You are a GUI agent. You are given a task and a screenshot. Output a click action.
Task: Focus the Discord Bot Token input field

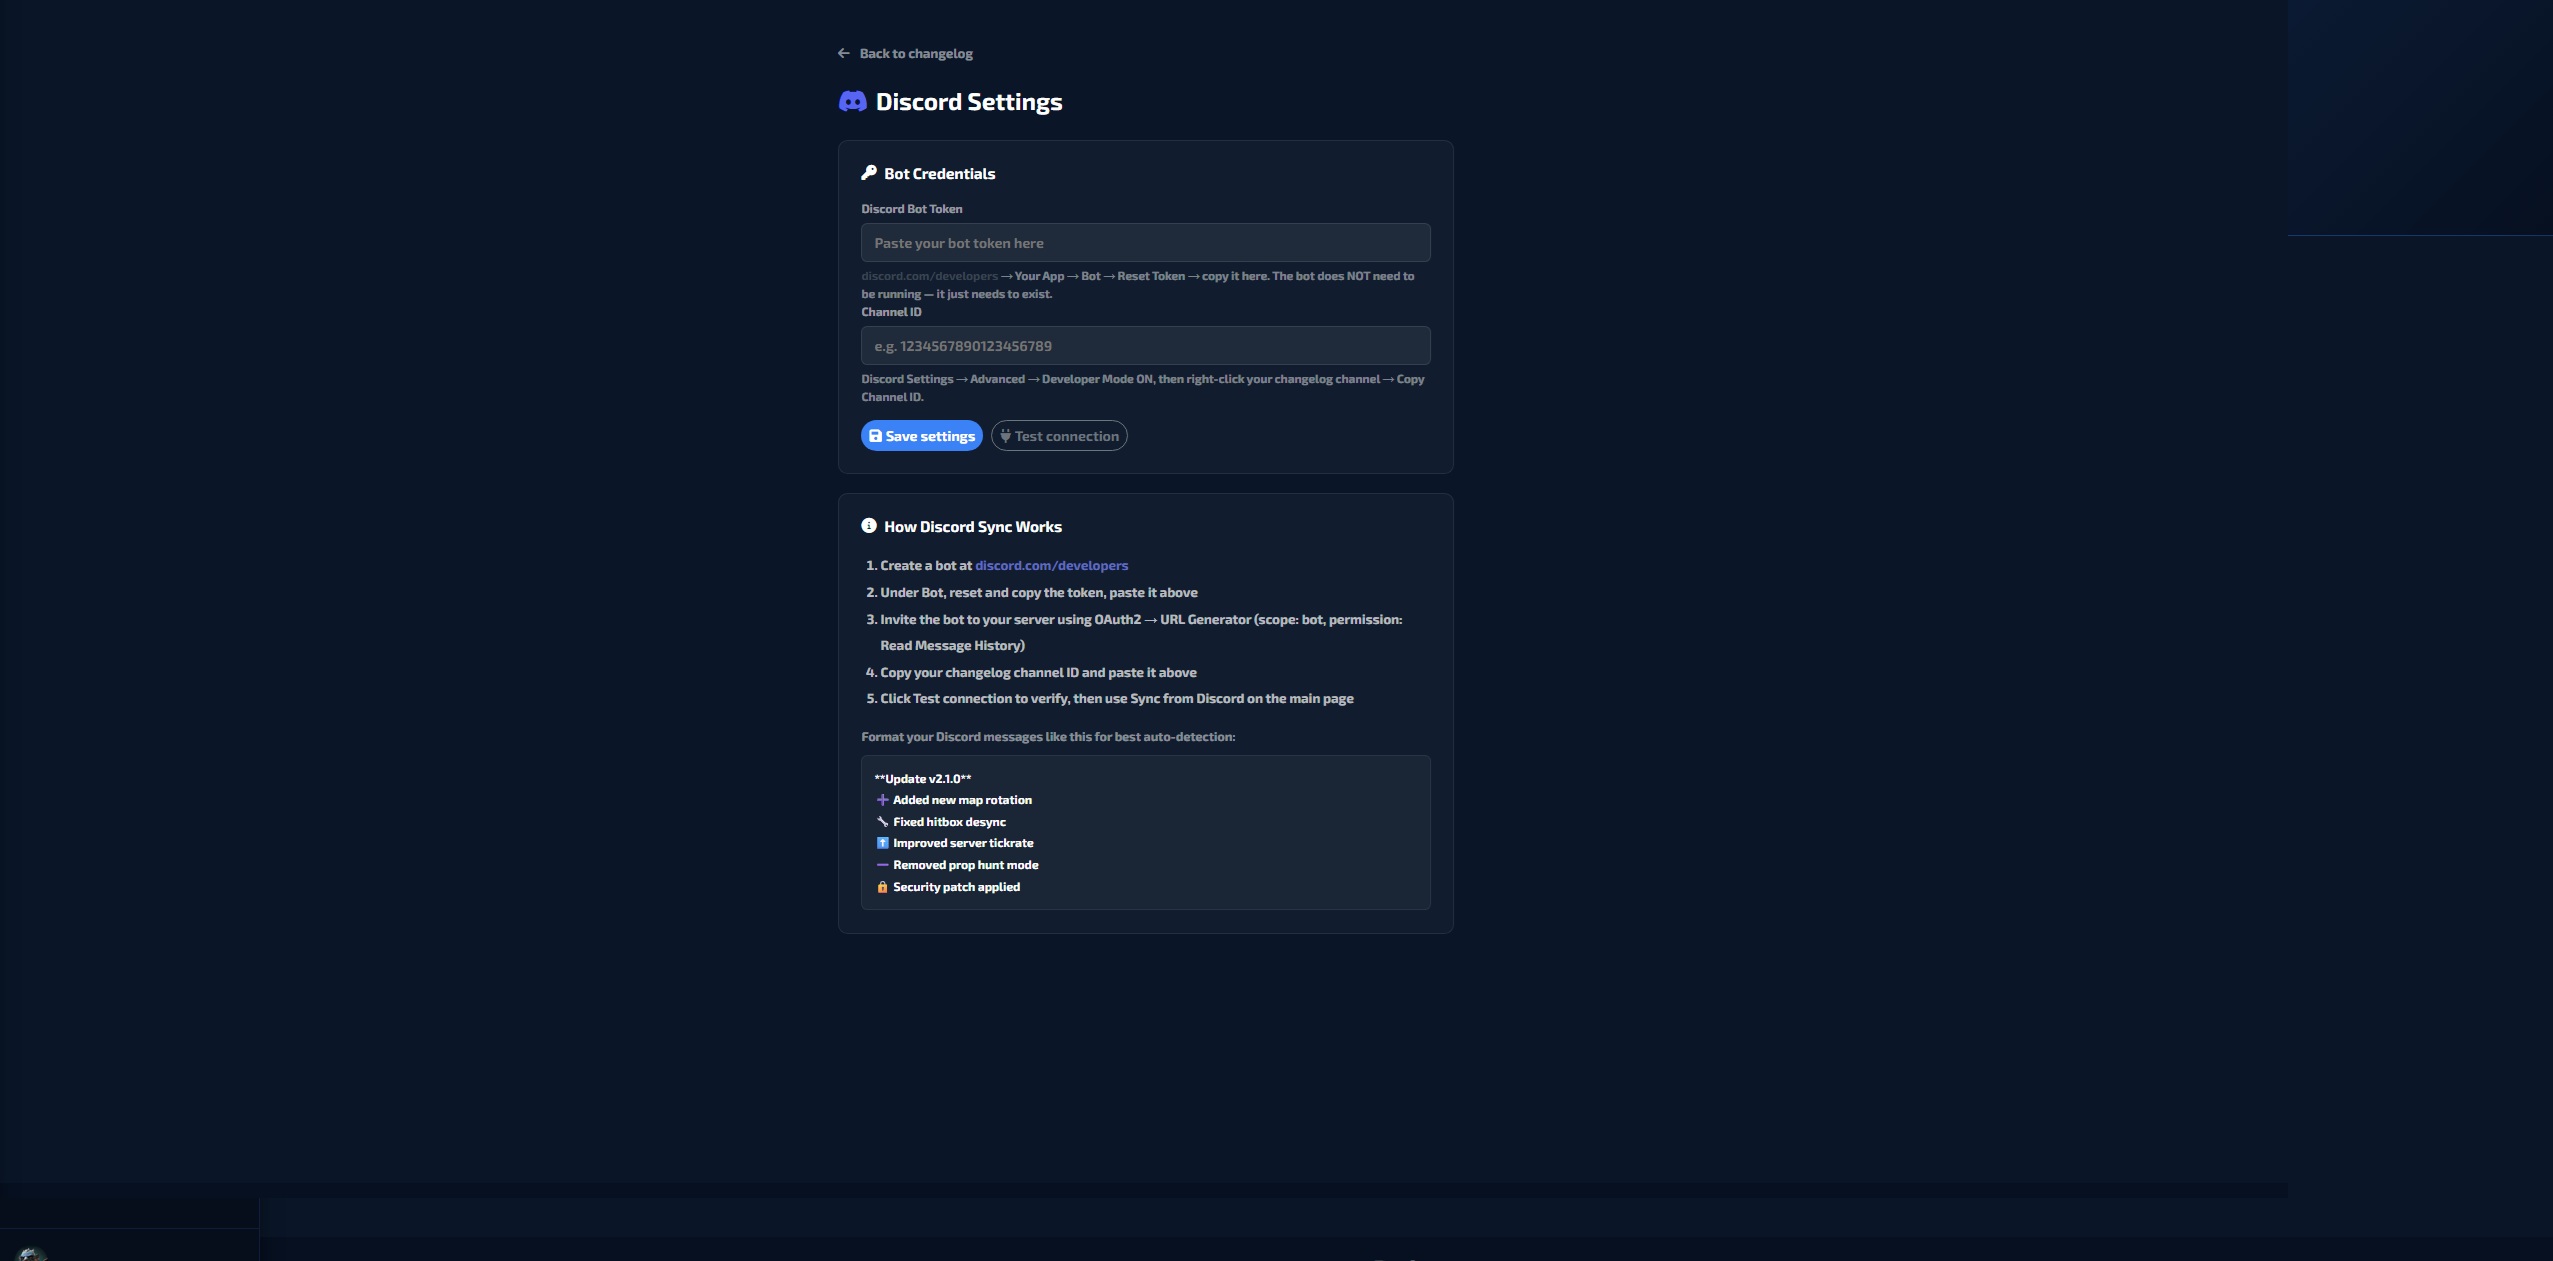[1145, 243]
